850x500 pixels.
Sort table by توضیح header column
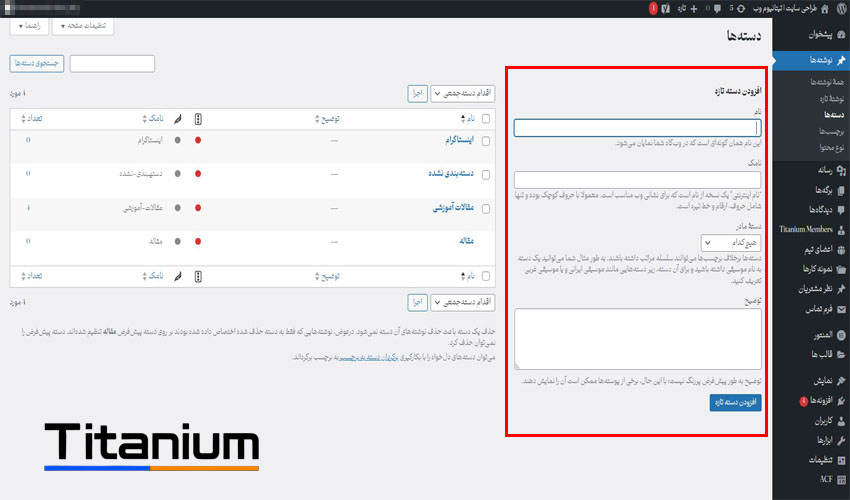tap(327, 119)
